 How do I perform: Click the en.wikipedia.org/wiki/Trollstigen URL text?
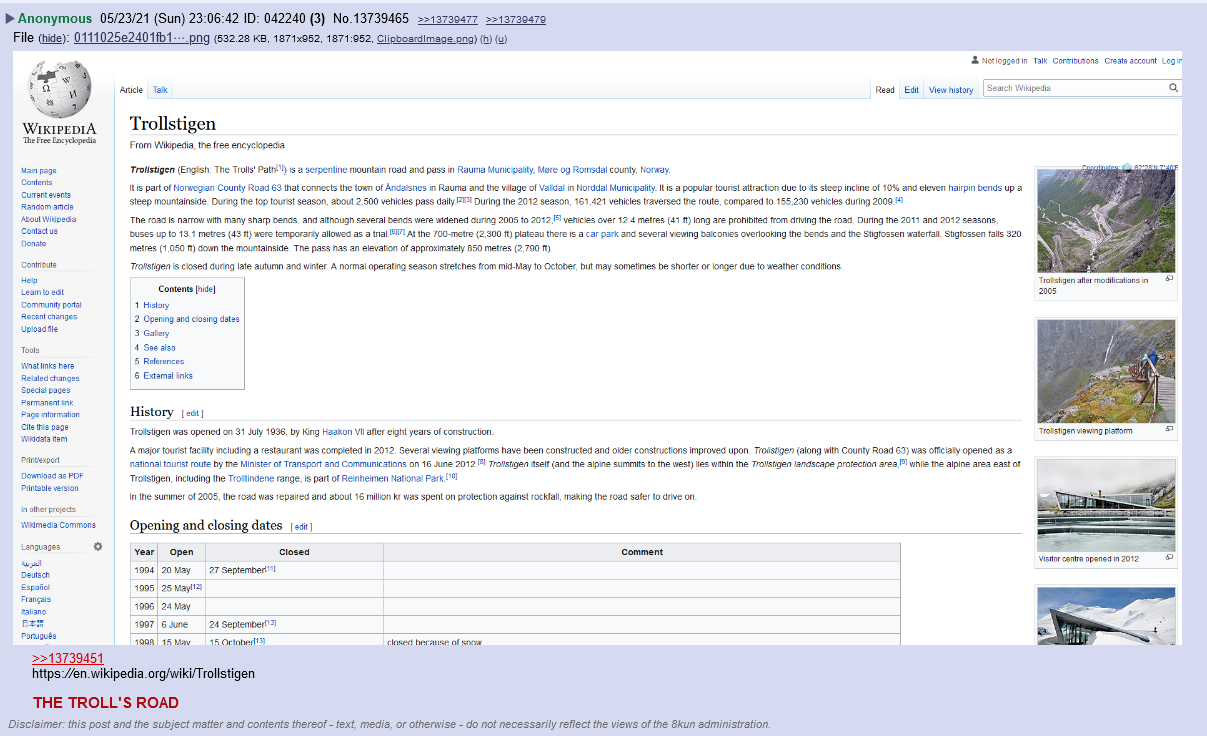pos(143,674)
